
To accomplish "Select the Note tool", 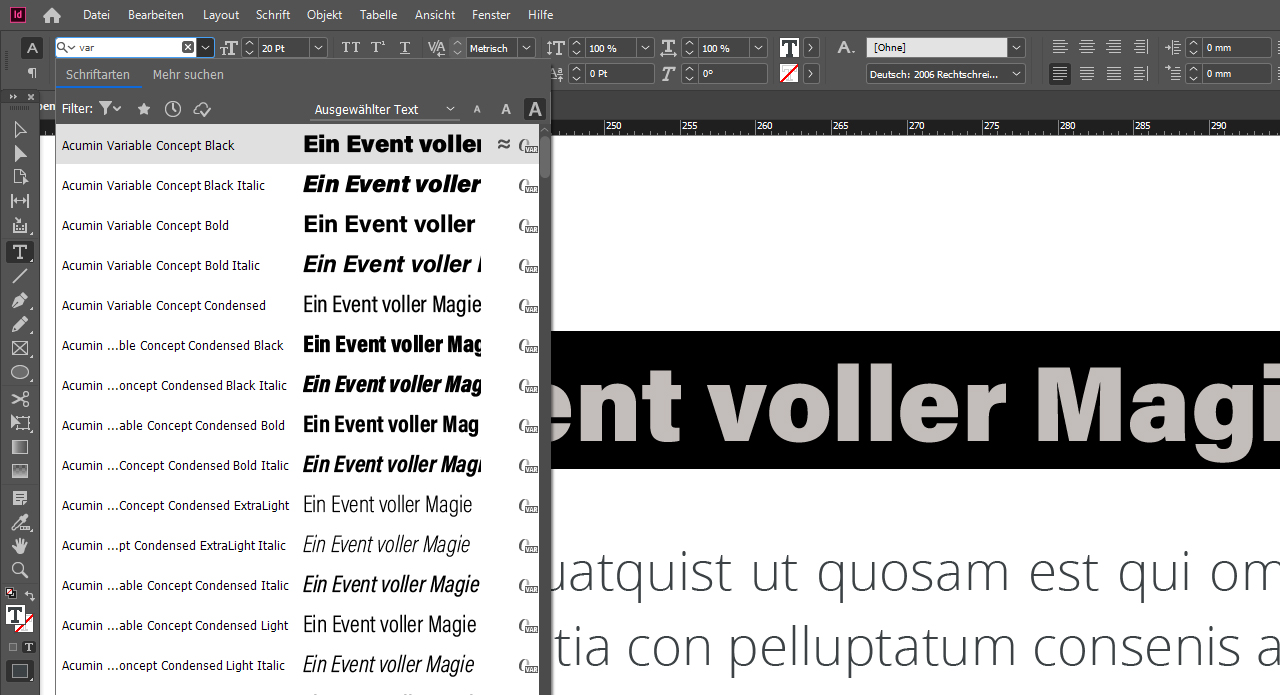I will [19, 497].
